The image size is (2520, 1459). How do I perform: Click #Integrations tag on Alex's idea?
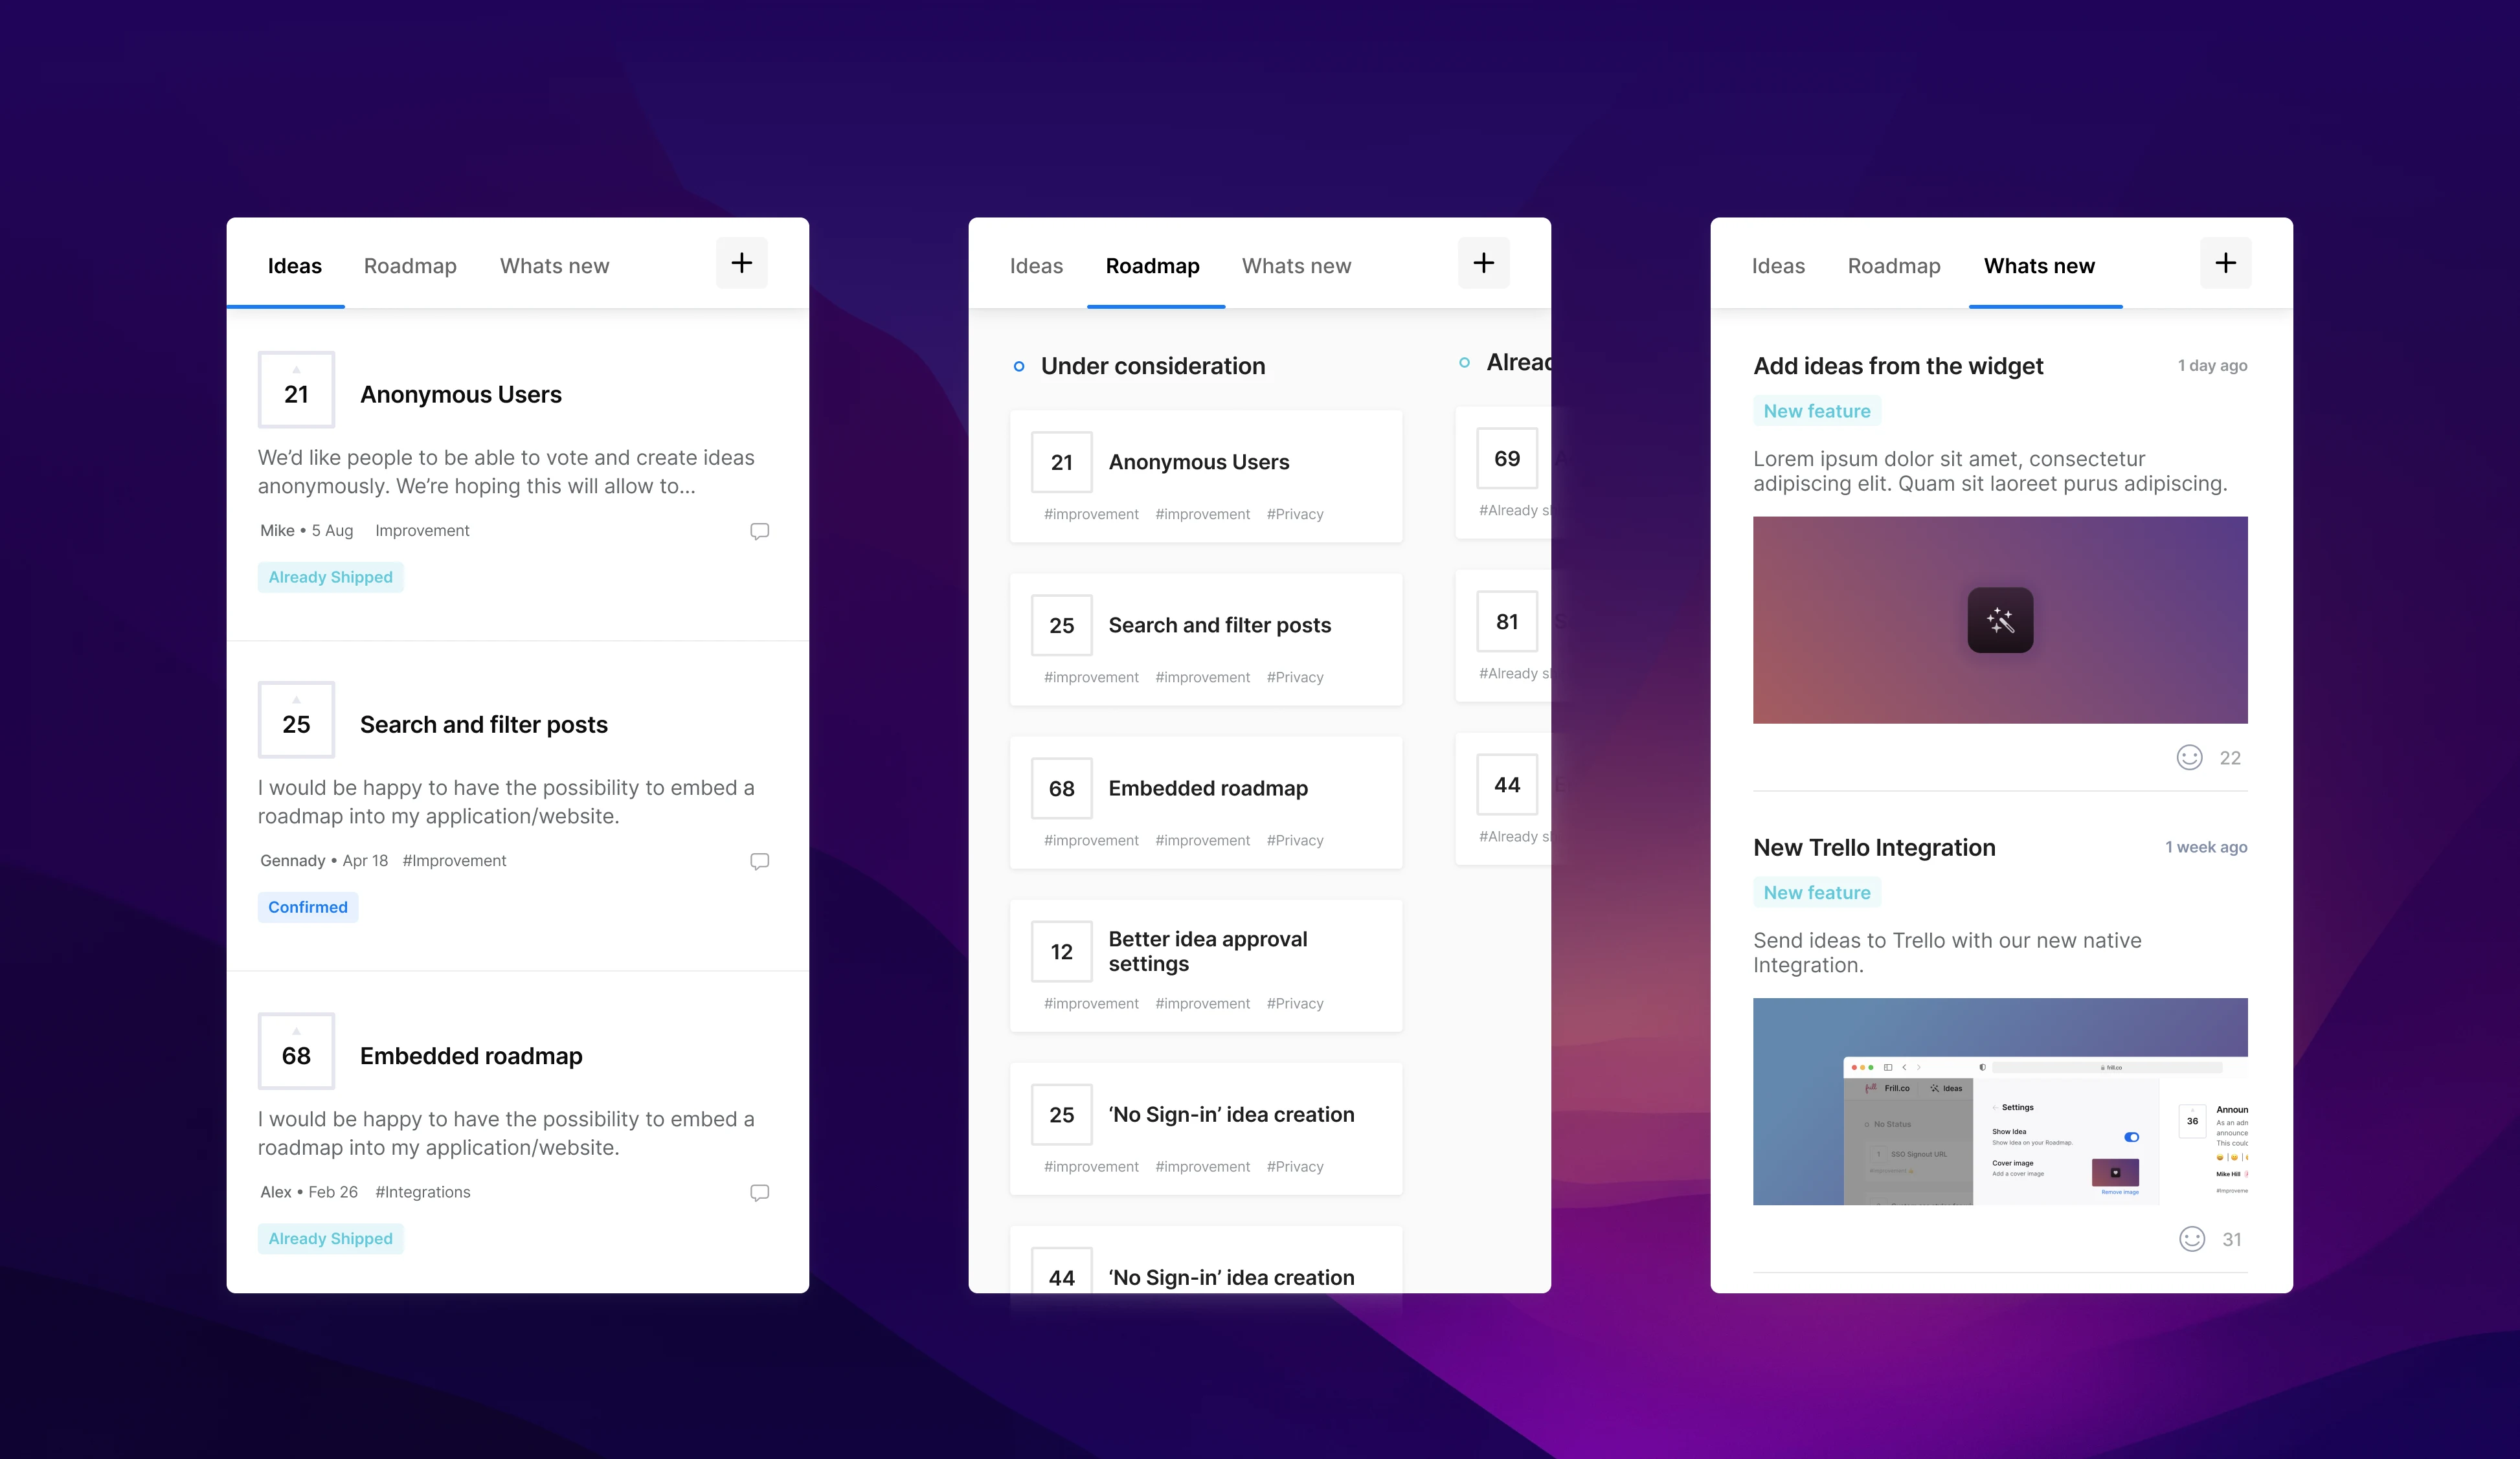[x=422, y=1192]
